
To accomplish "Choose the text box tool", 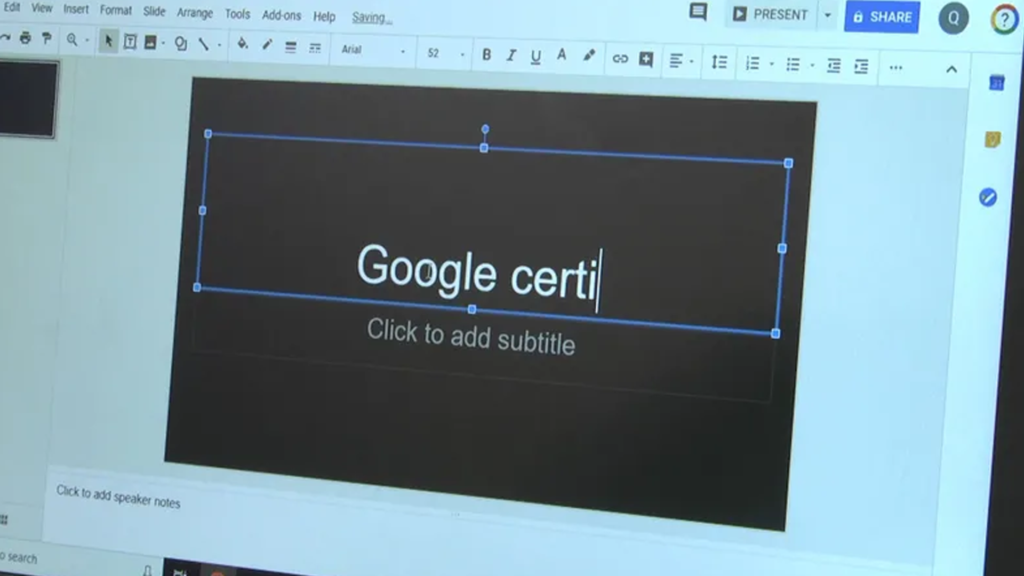I will point(130,42).
